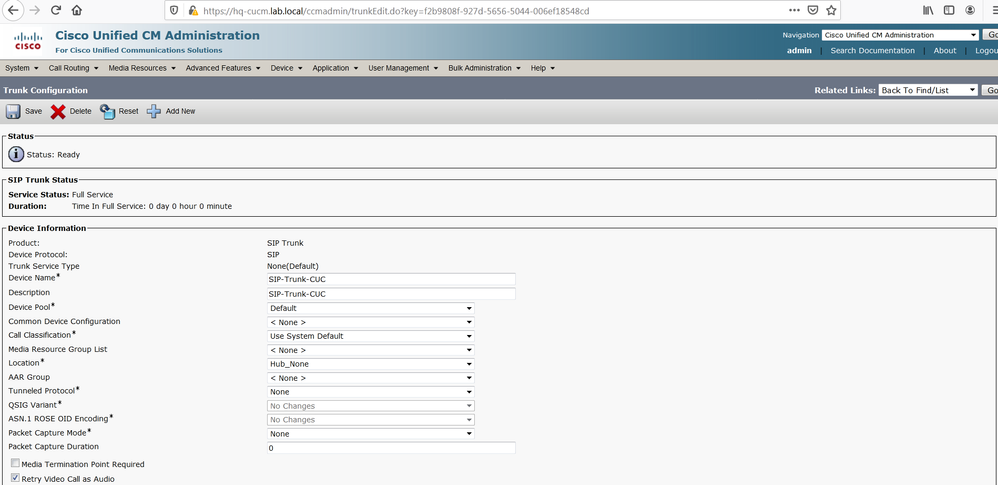
Task: Open the Advanced Features menu
Action: [223, 68]
